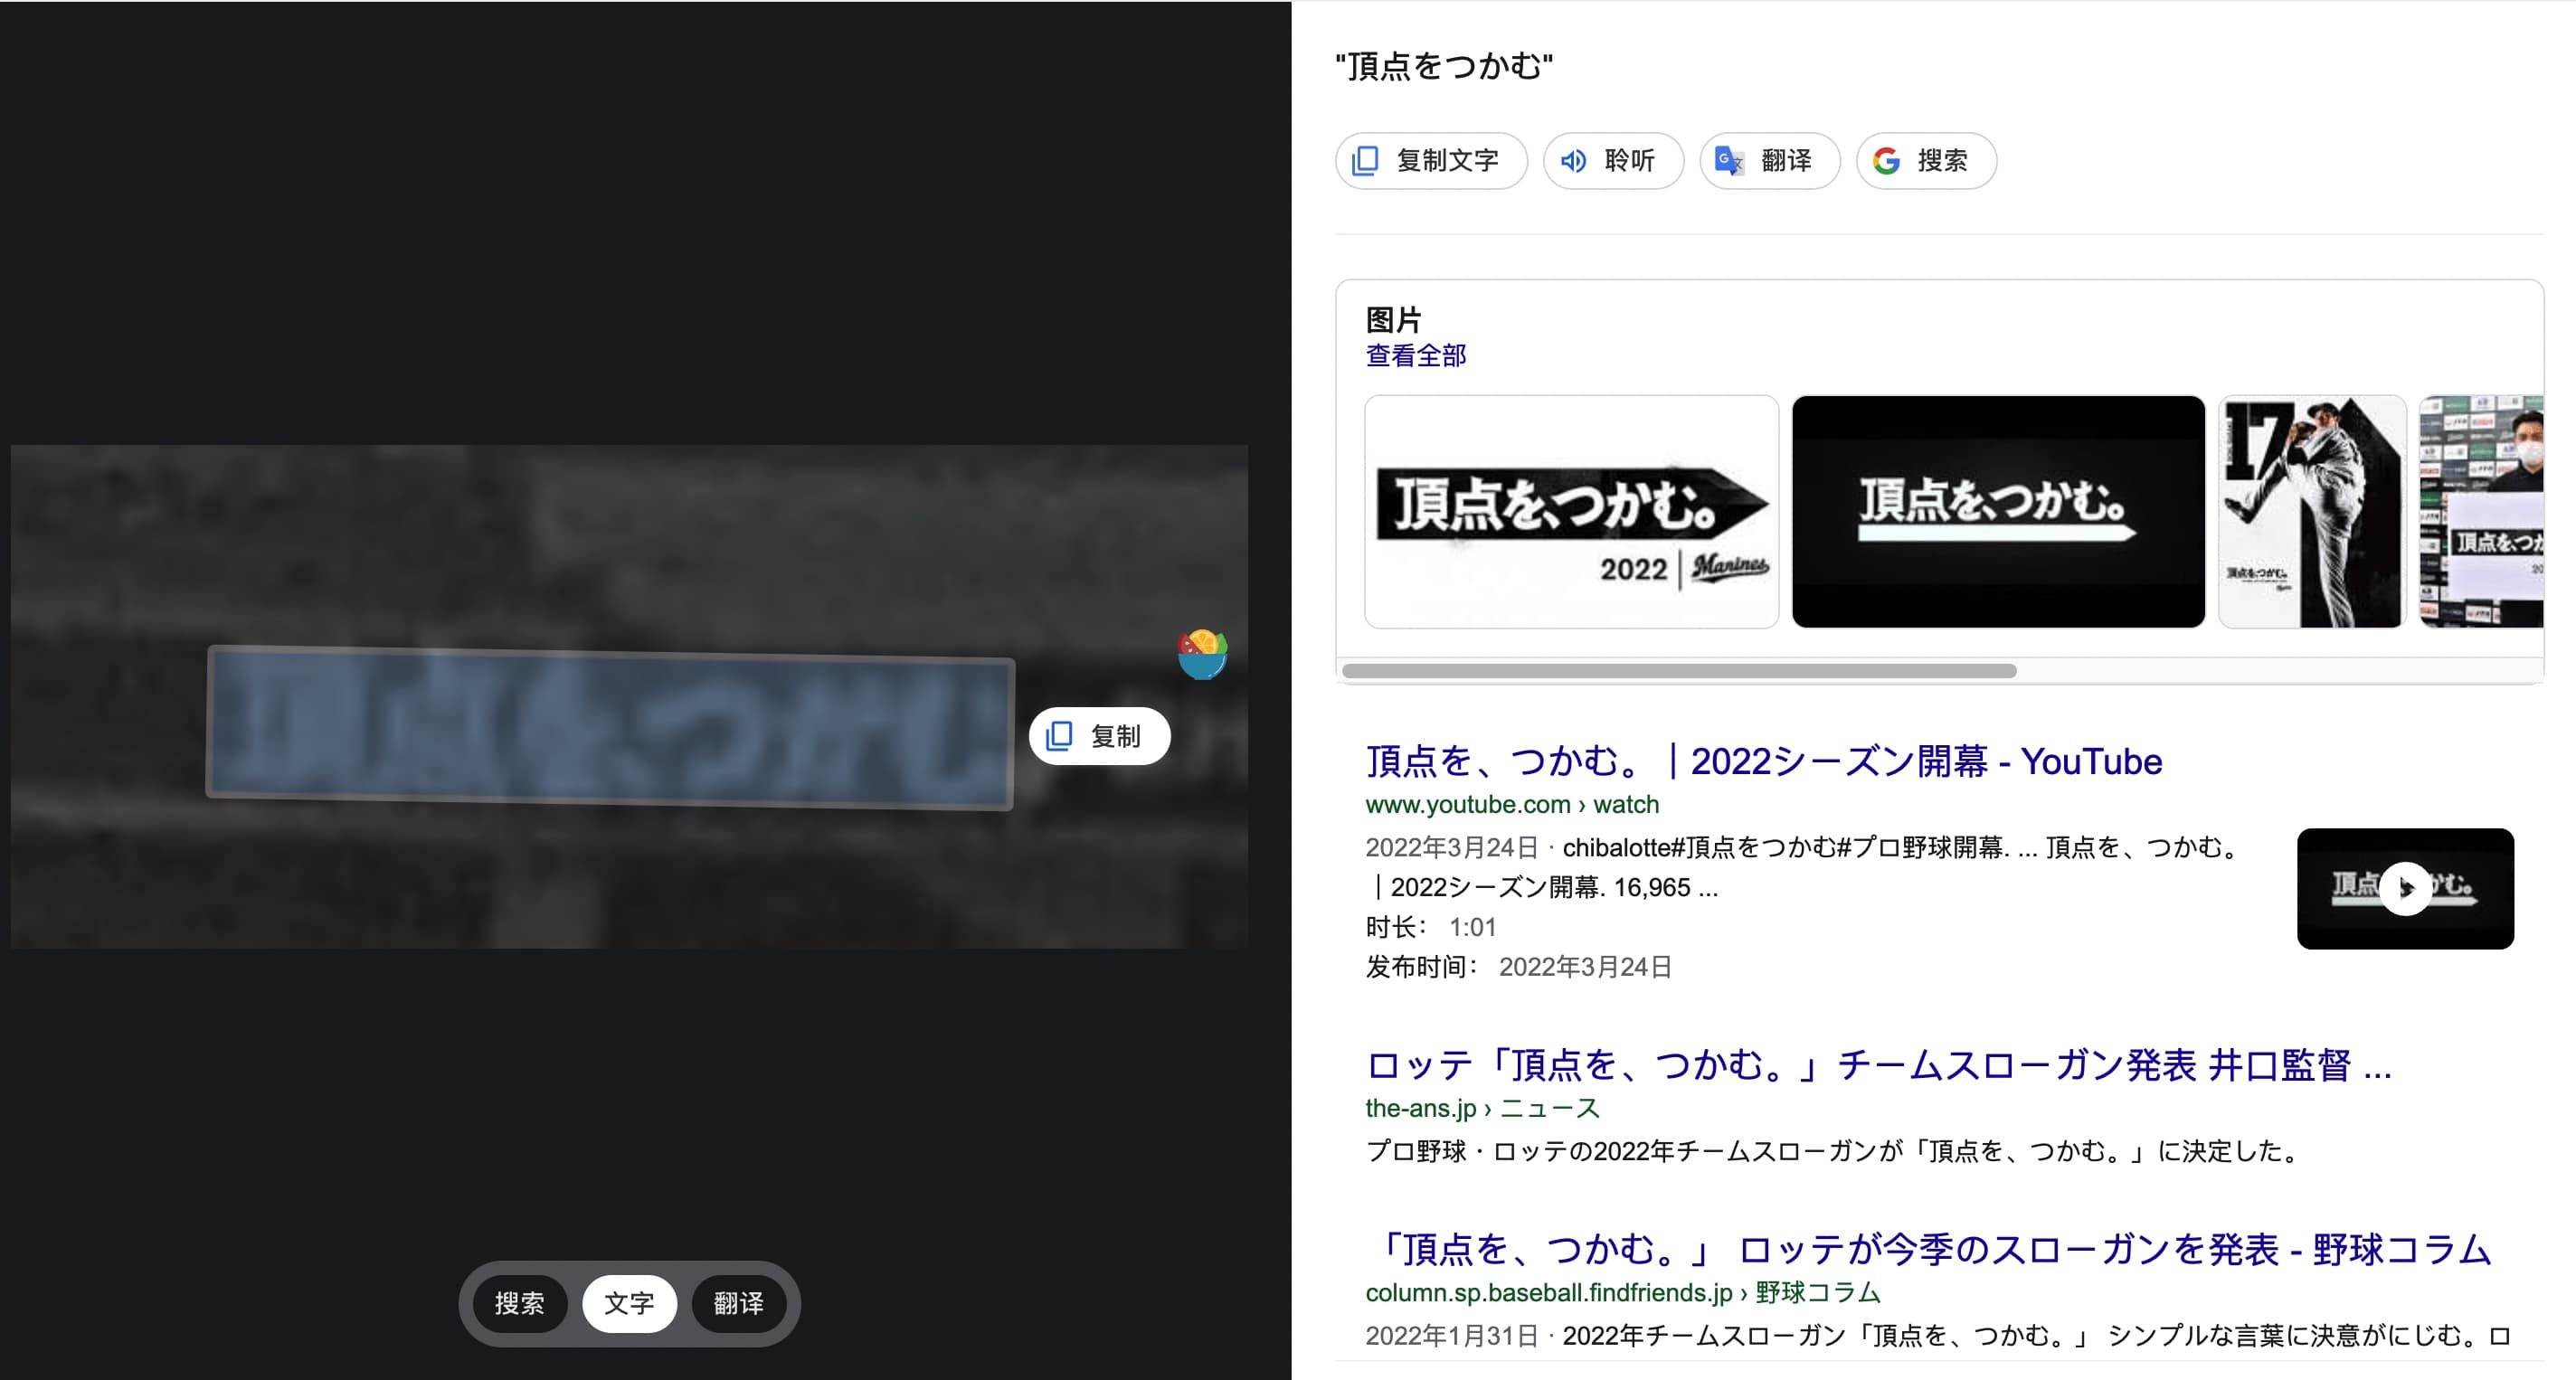
Task: Click the black background slogan thumbnail
Action: 1997,512
